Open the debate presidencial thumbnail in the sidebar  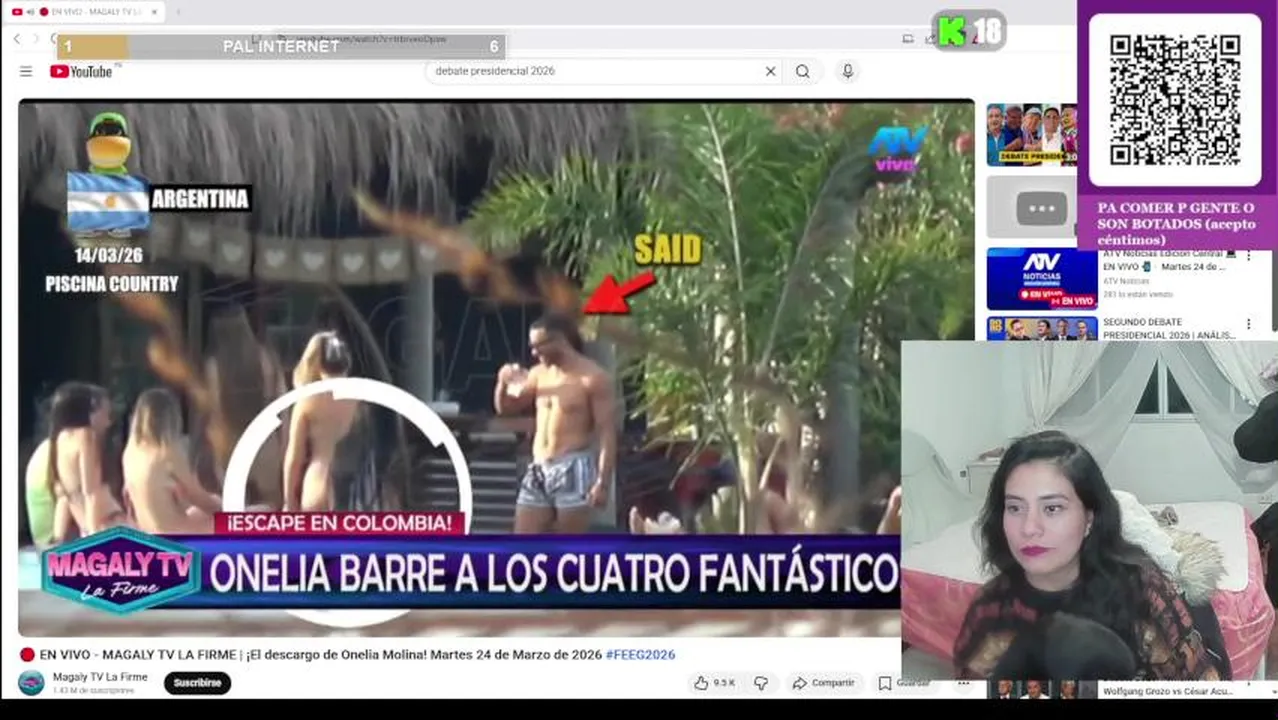click(x=1031, y=135)
